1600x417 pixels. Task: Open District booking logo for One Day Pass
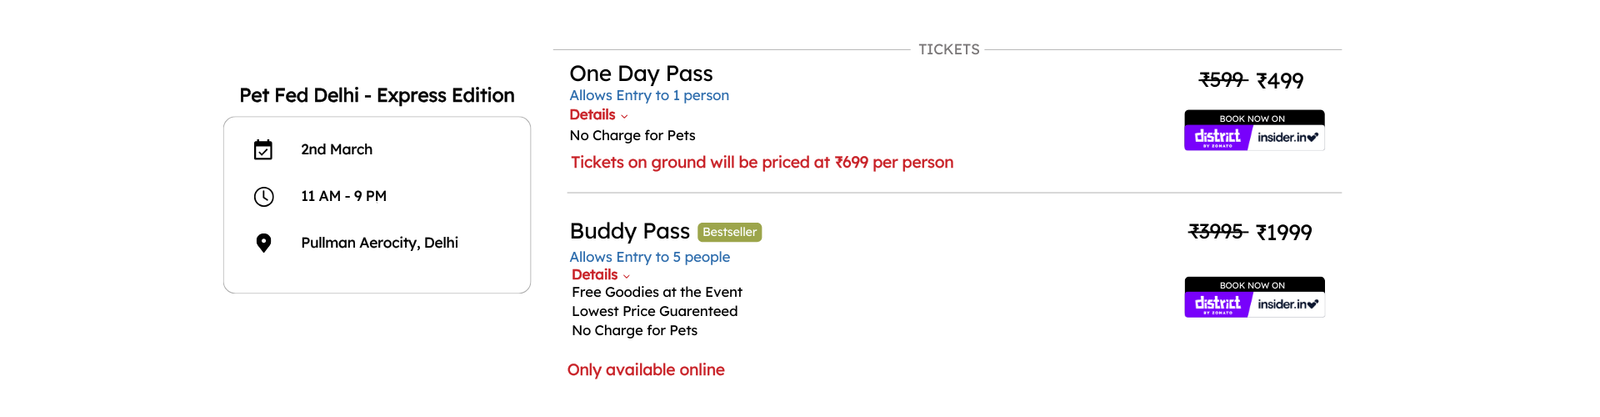[1218, 138]
